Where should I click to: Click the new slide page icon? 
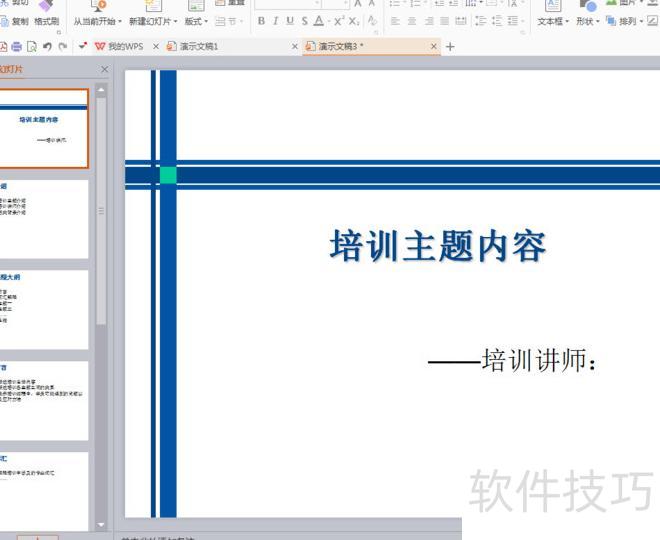pos(153,5)
